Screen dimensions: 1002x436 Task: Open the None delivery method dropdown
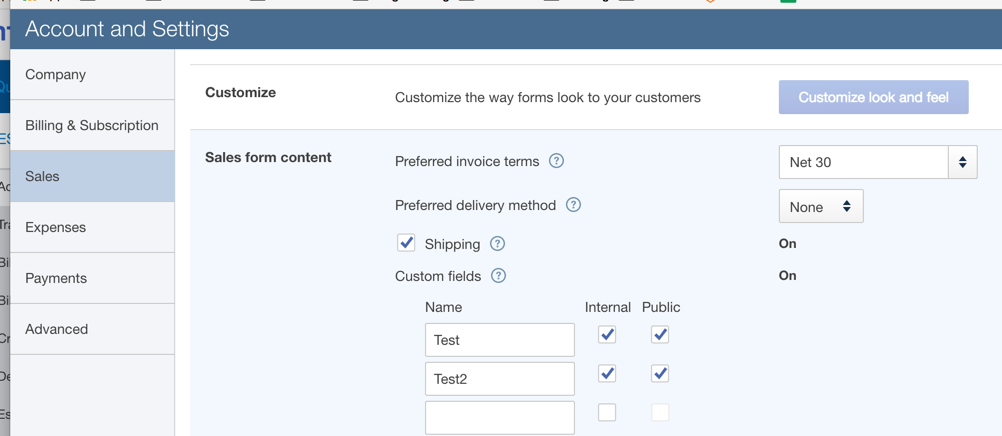pyautogui.click(x=820, y=207)
